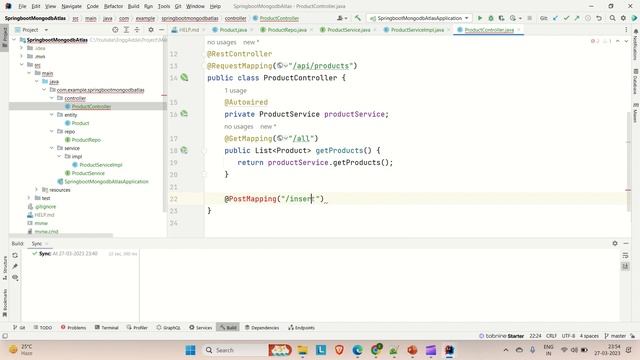Build project using the hammer icon

click(x=358, y=18)
